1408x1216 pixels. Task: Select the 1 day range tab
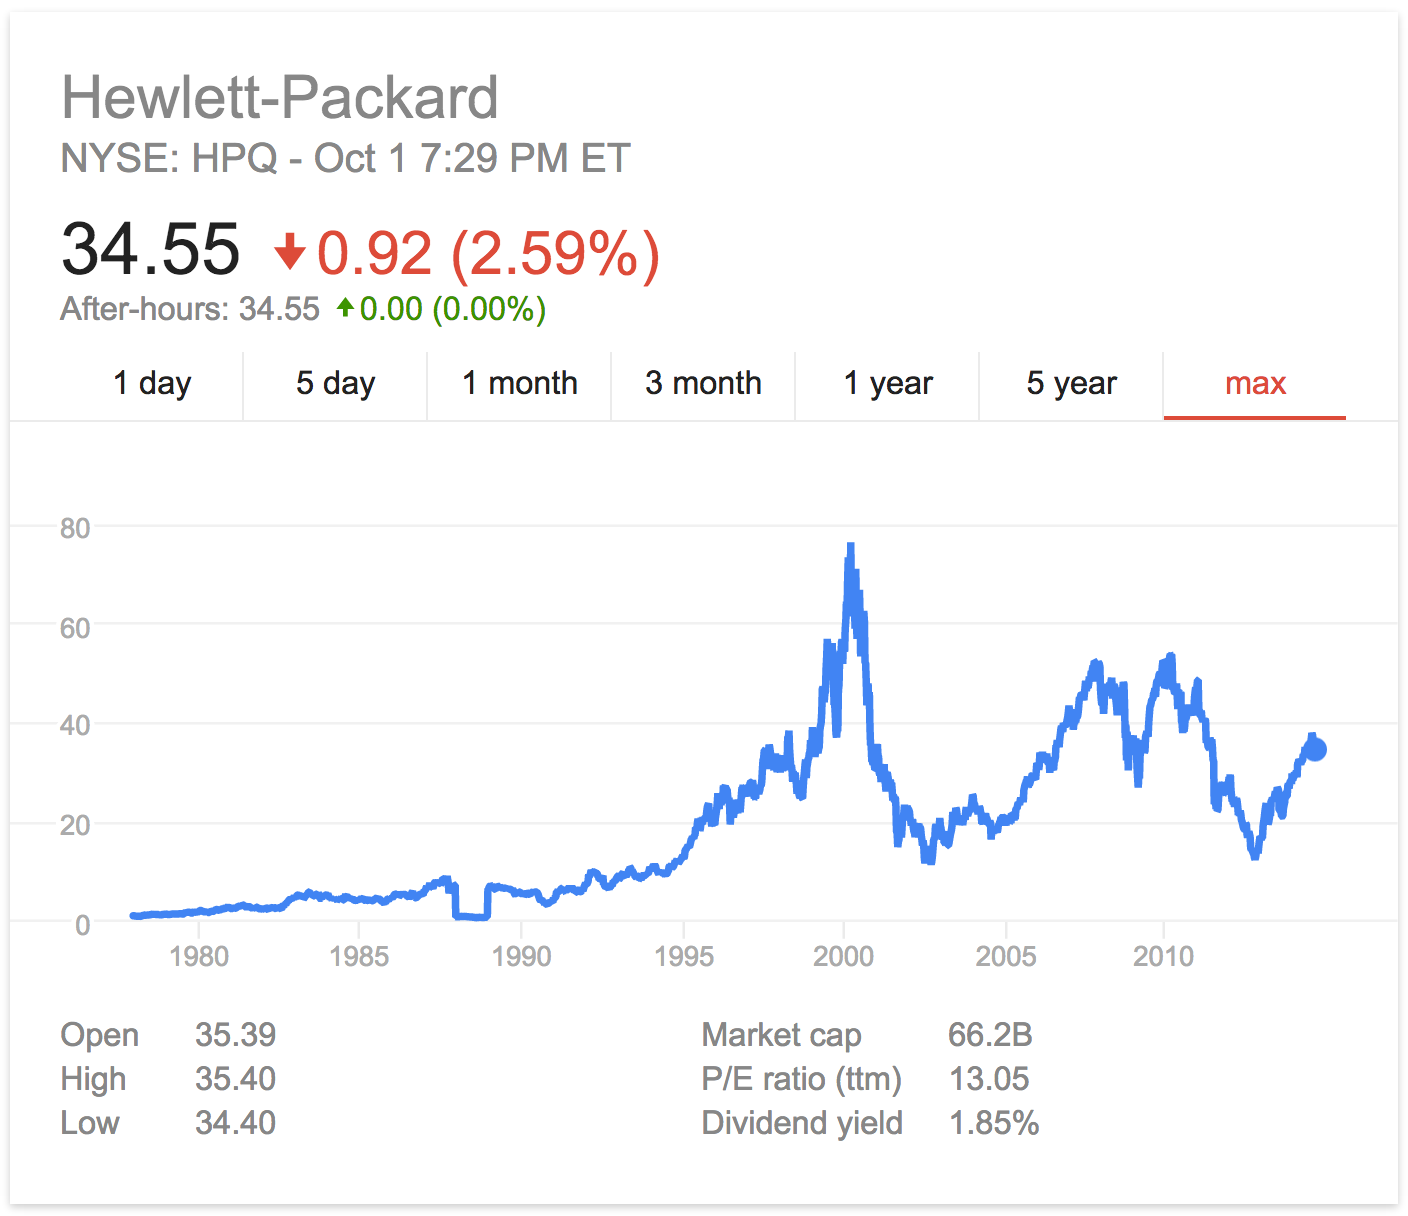coord(152,383)
